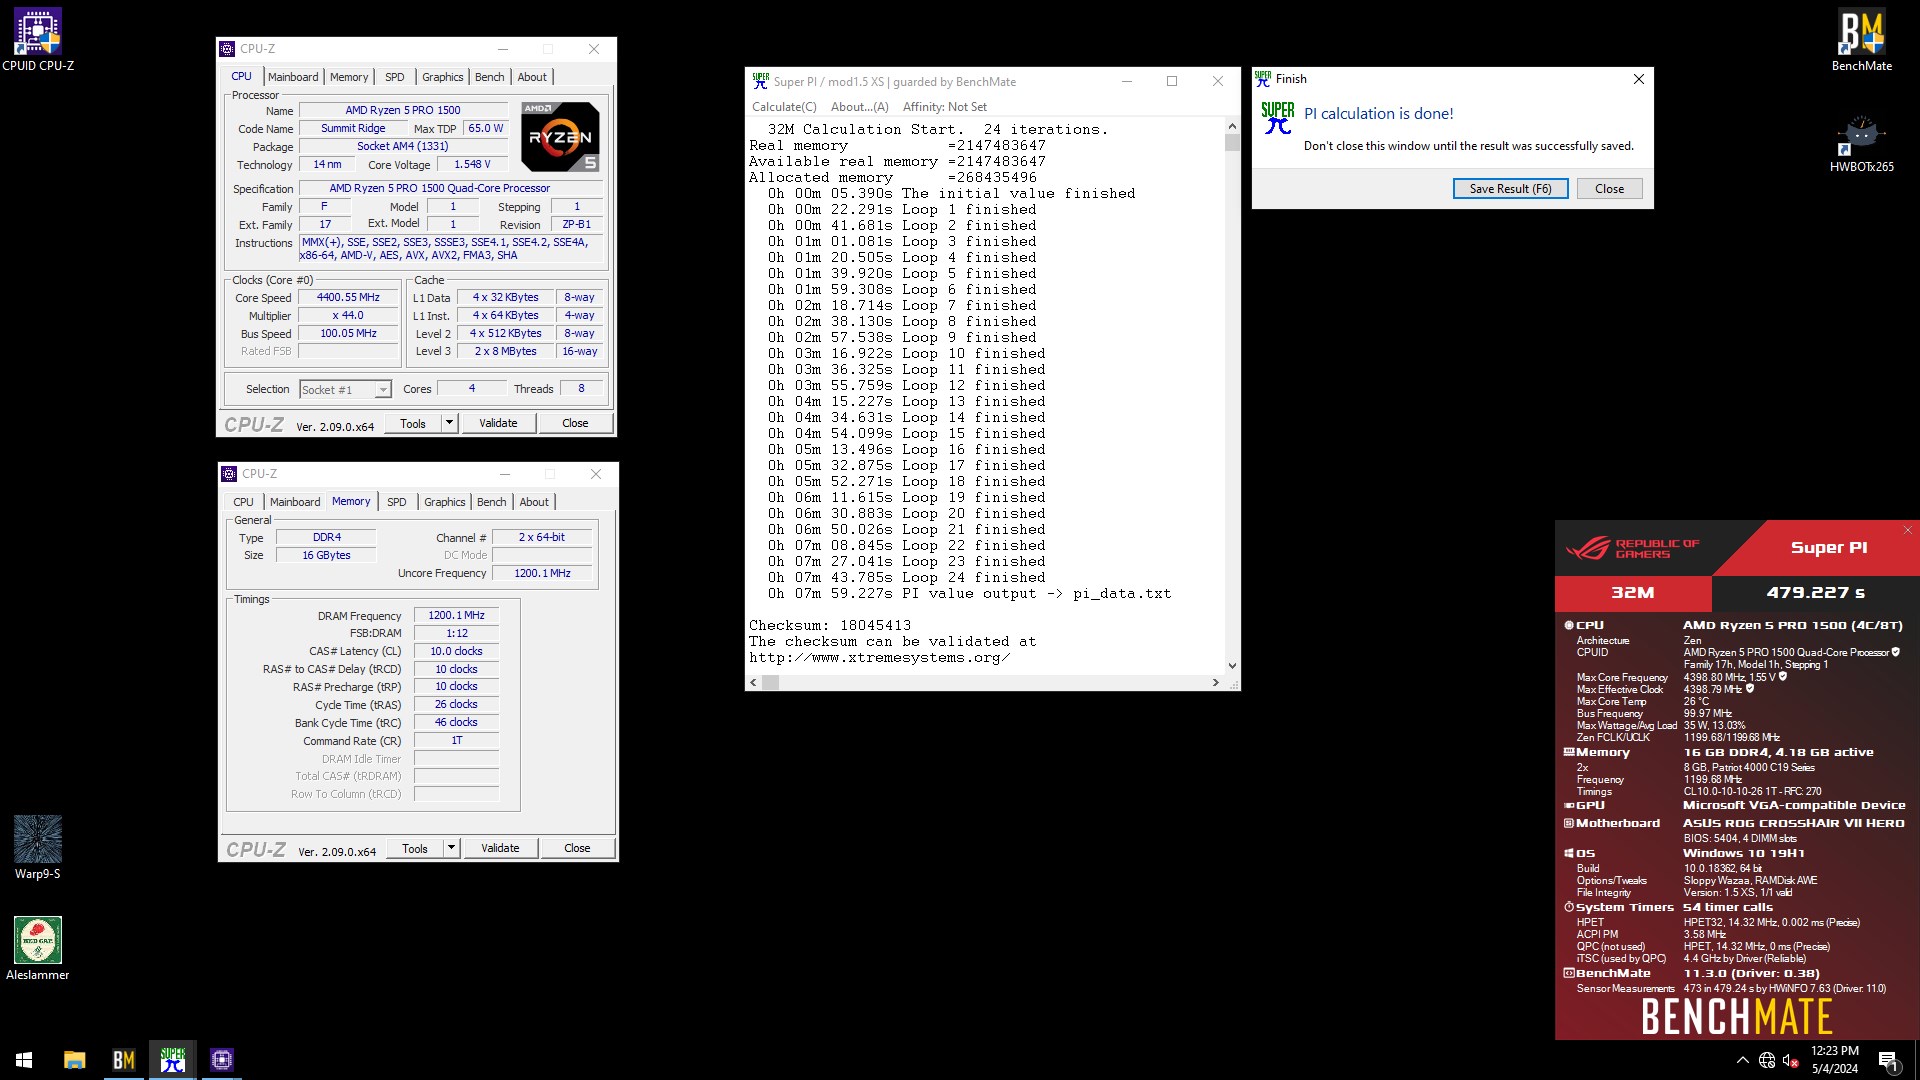Click Super PI horizontal scrollbar left arrow
The width and height of the screenshot is (1920, 1080).
[x=753, y=683]
